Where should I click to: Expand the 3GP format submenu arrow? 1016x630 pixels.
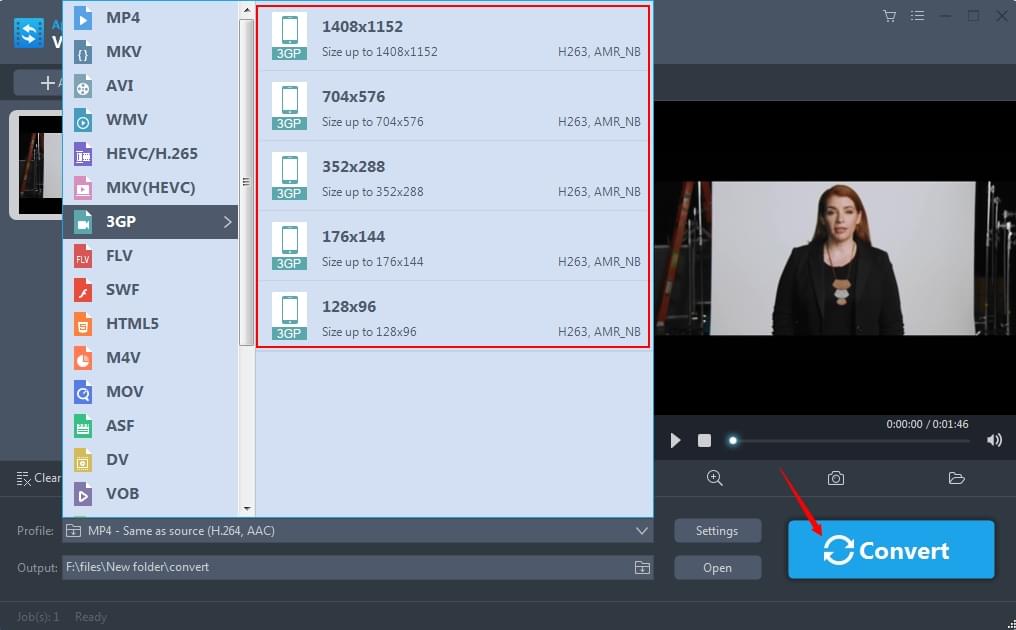(x=227, y=222)
